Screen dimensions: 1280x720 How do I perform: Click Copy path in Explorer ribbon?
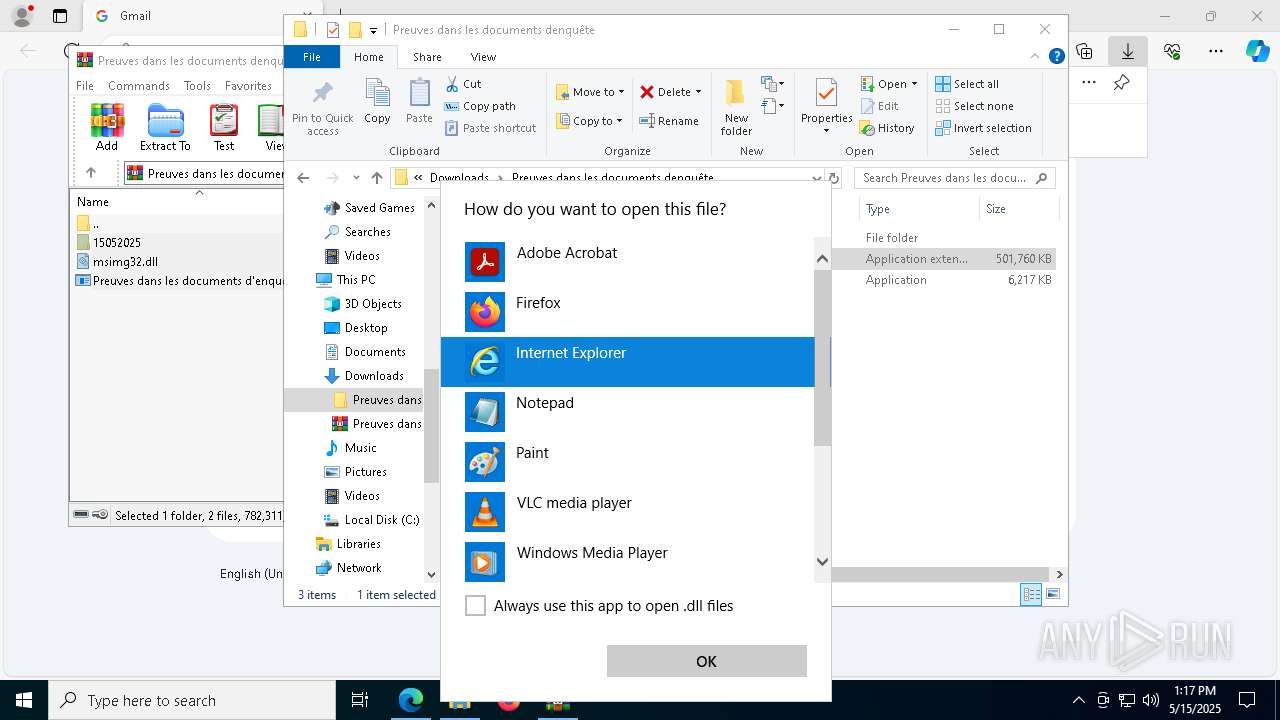[x=480, y=106]
